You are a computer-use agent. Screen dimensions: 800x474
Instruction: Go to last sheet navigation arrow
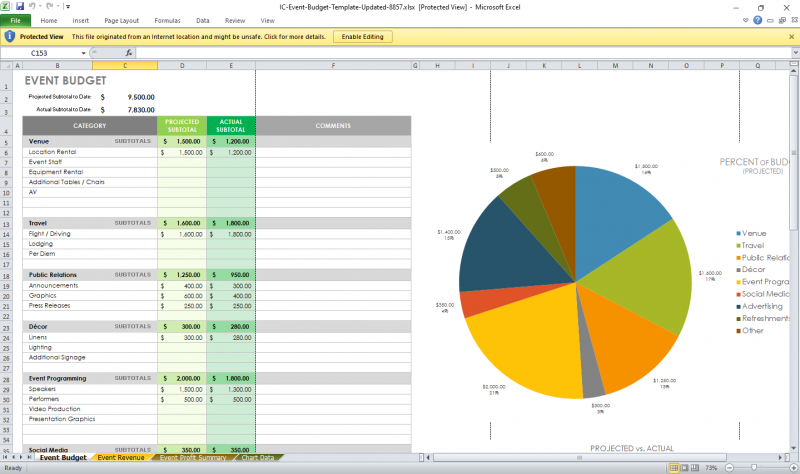coord(30,457)
